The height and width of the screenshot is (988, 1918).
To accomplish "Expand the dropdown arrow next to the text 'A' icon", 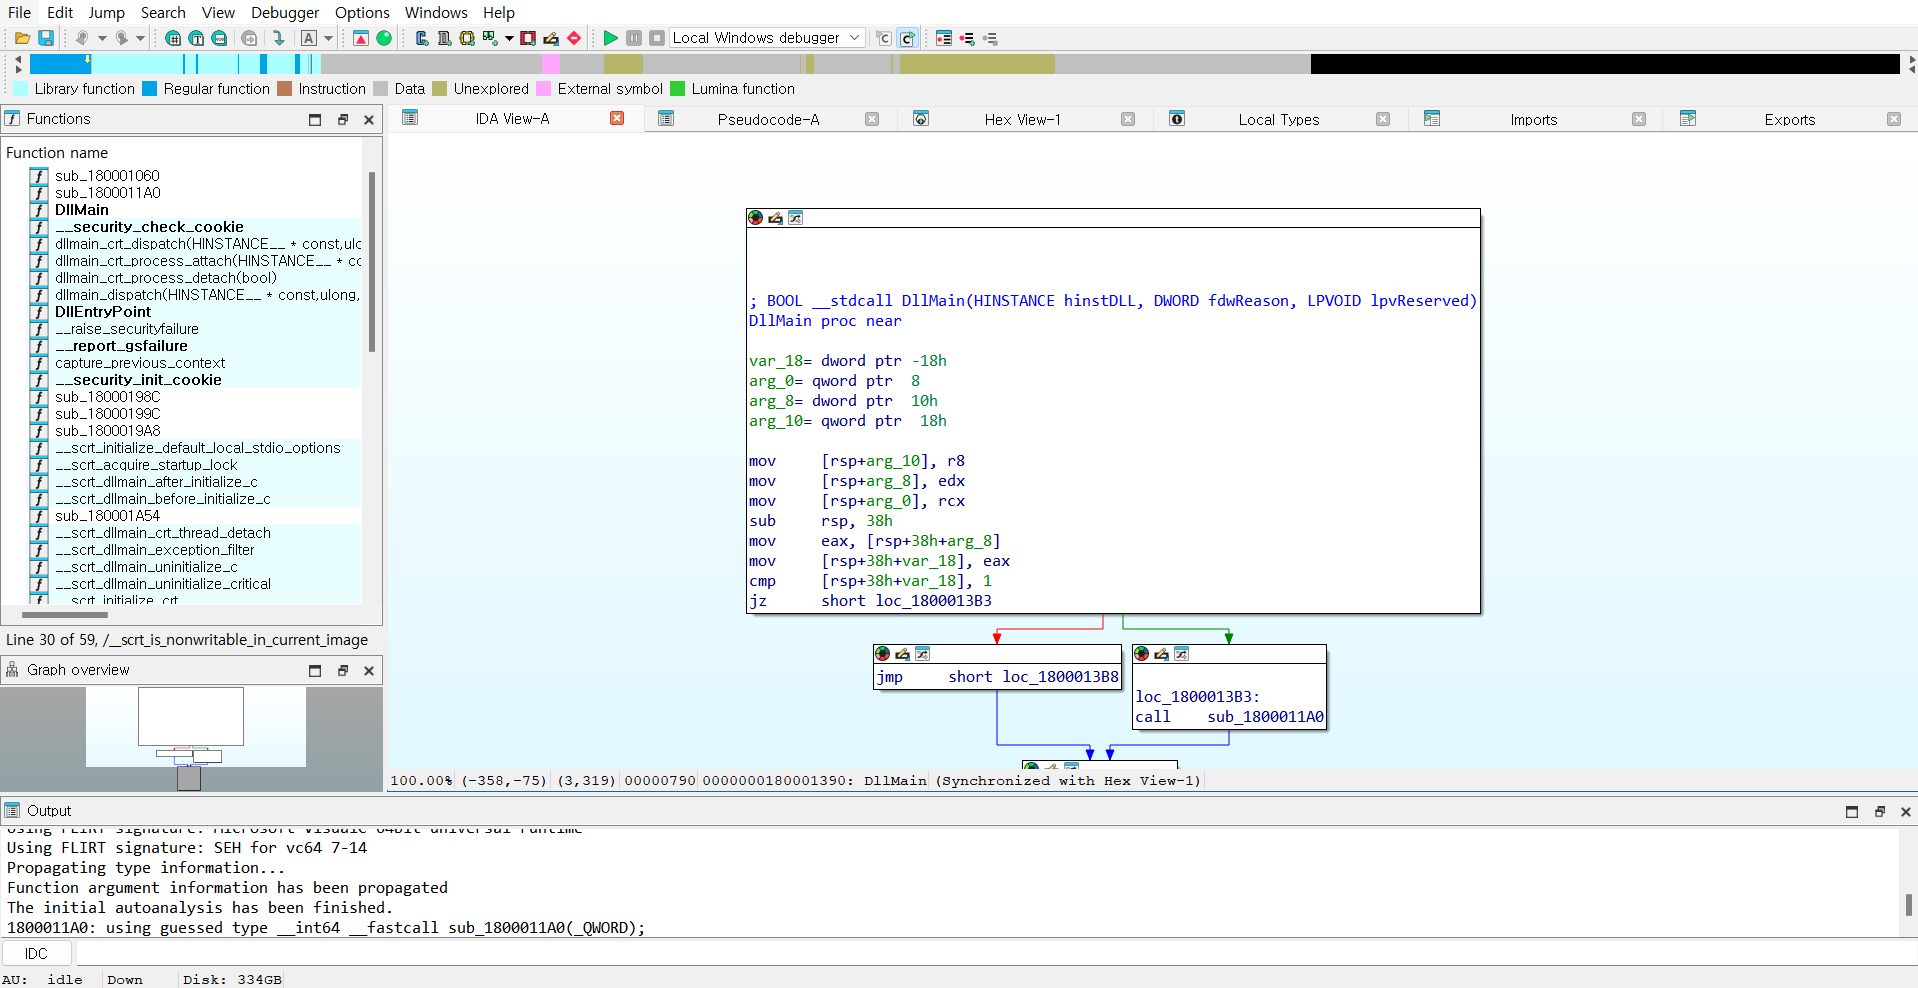I will [x=328, y=38].
